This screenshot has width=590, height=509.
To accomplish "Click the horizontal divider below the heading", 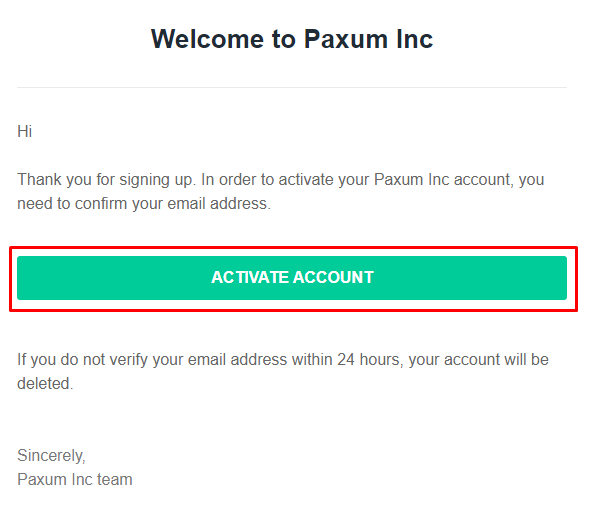I will click(292, 88).
